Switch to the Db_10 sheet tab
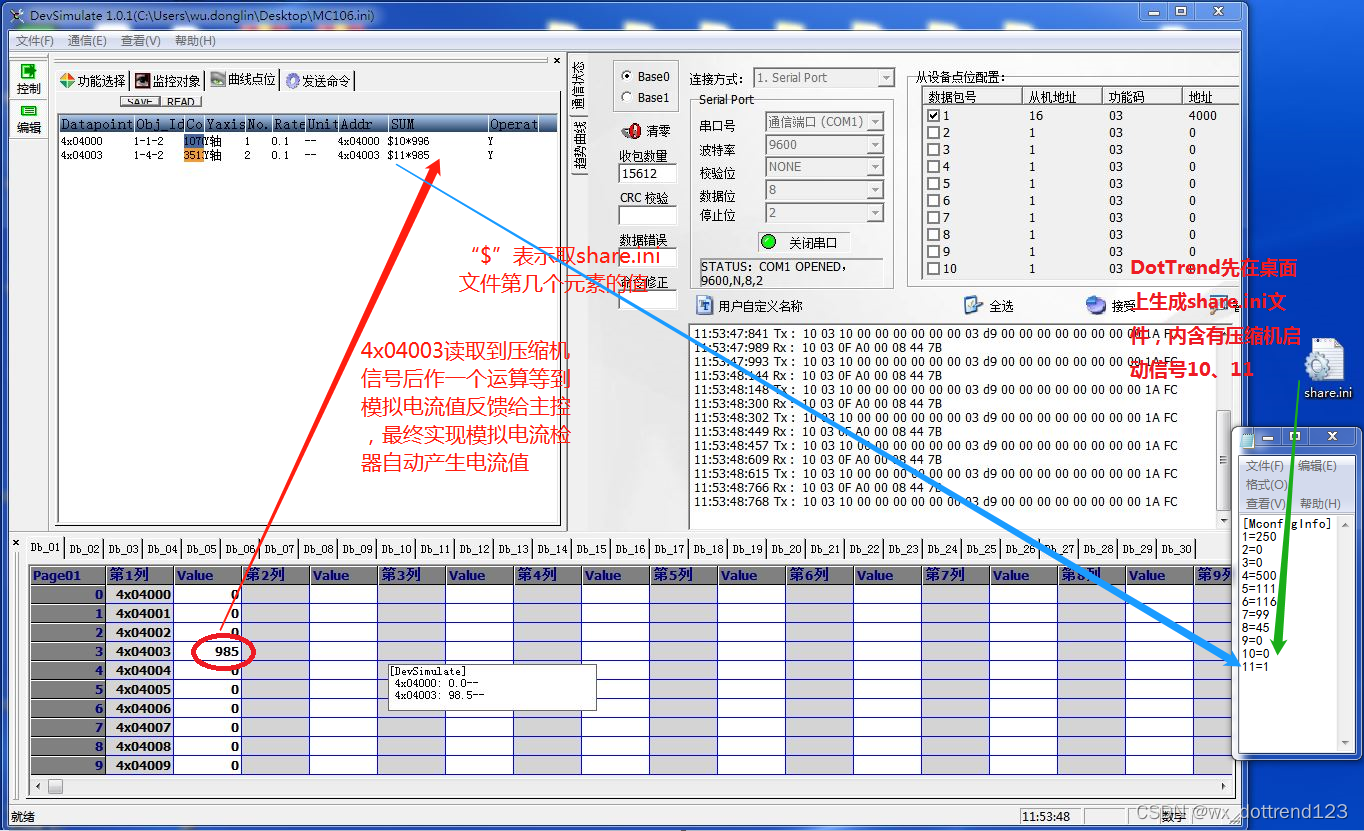 point(397,549)
